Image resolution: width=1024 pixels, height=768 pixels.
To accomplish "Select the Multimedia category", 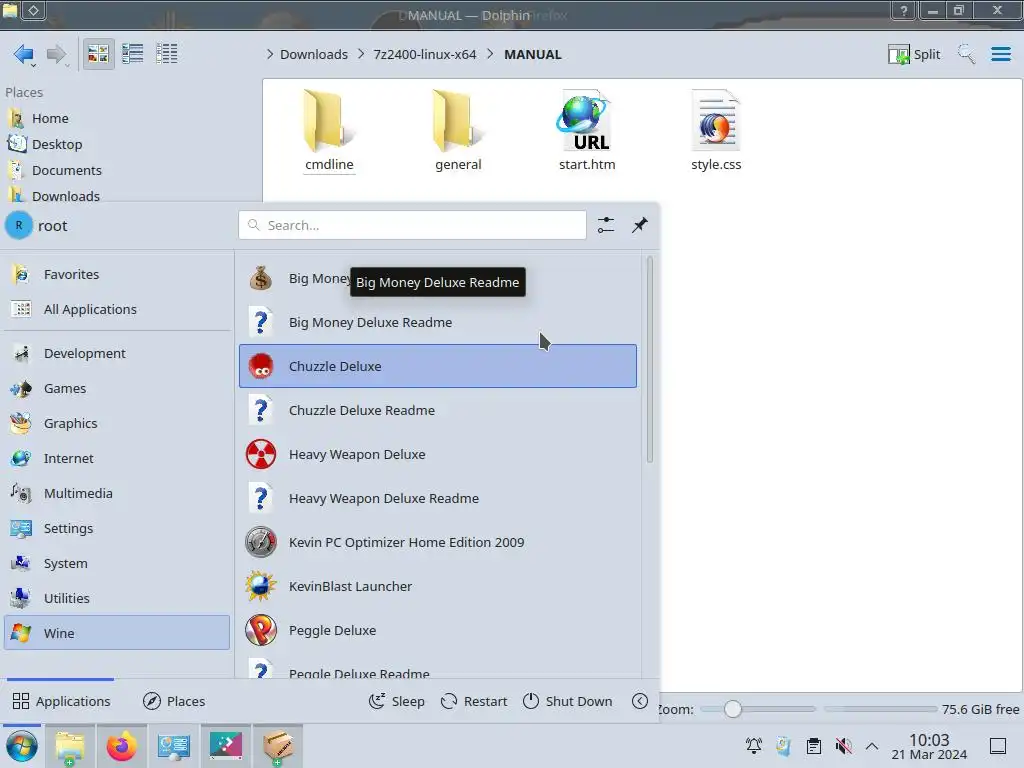I will point(117,493).
